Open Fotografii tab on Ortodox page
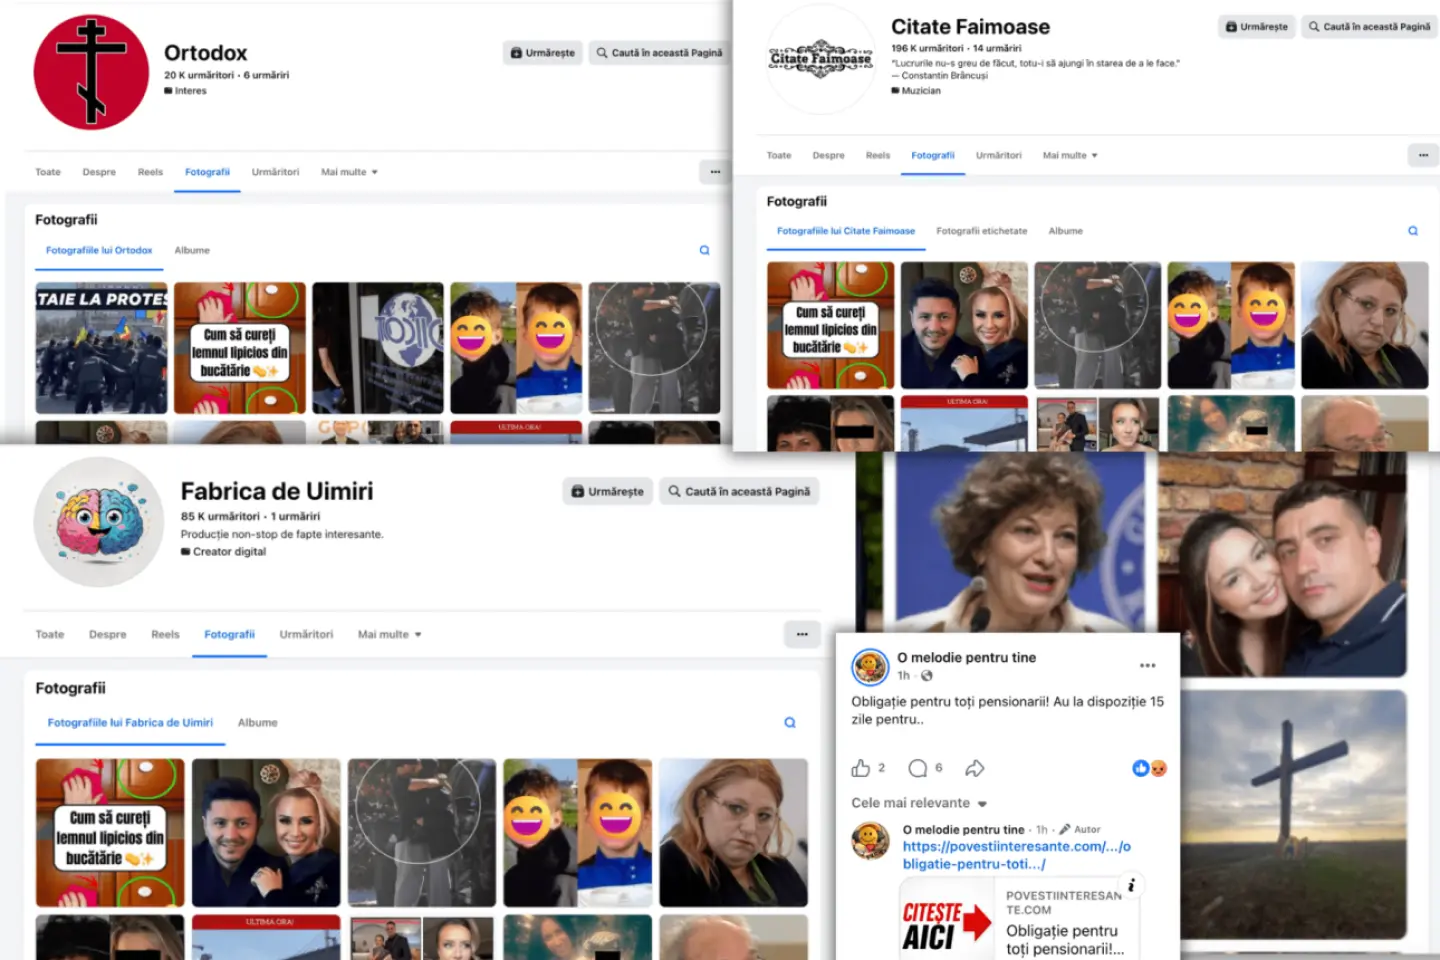Screen dimensions: 1440x960 tap(207, 172)
